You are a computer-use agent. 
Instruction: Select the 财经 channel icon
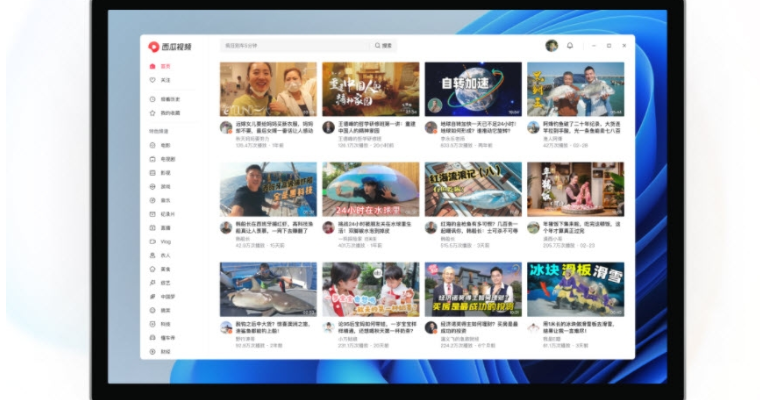(152, 352)
